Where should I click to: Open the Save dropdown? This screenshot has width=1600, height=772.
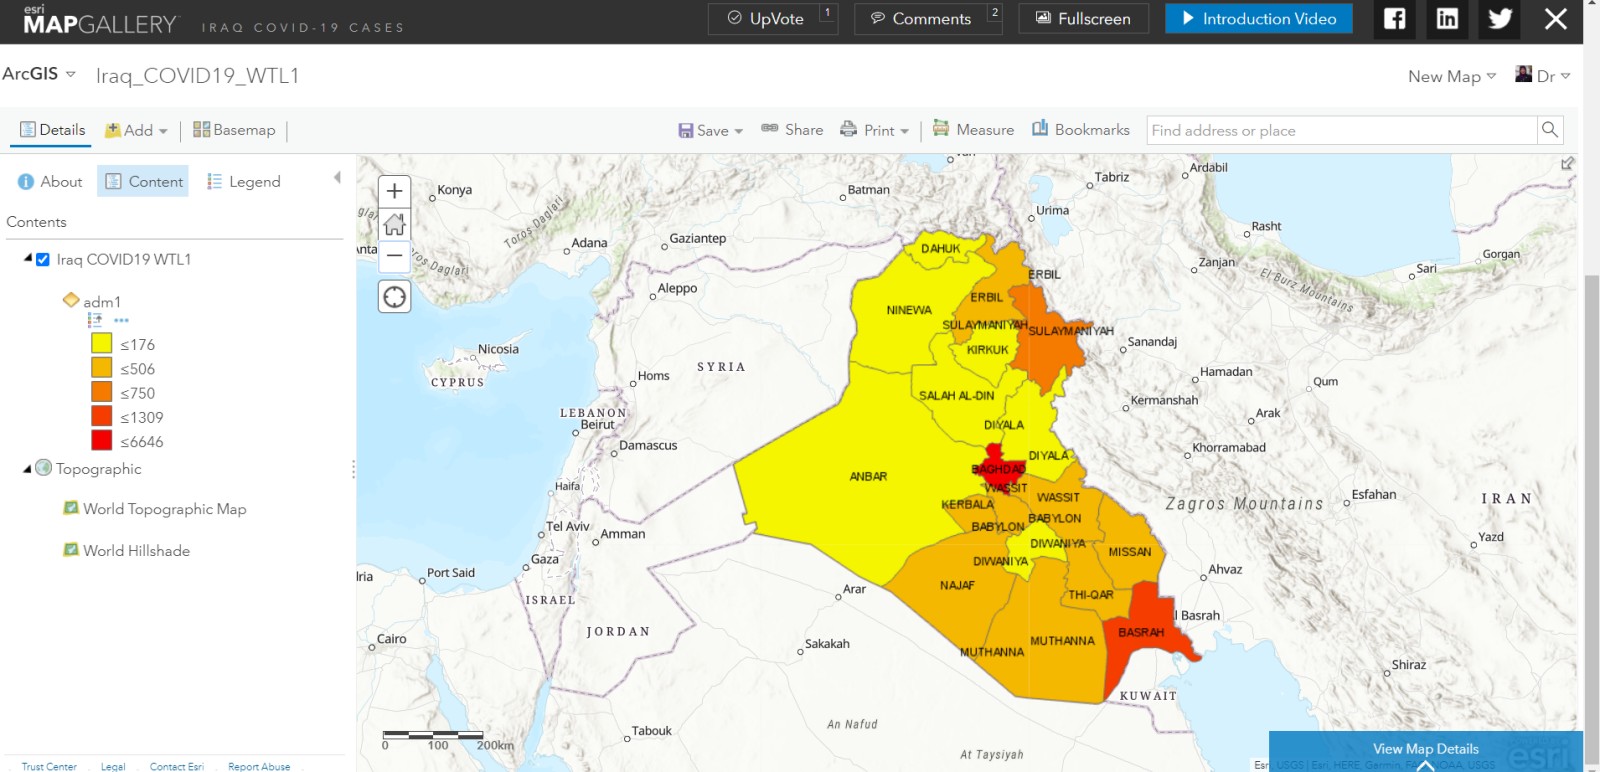pos(711,130)
